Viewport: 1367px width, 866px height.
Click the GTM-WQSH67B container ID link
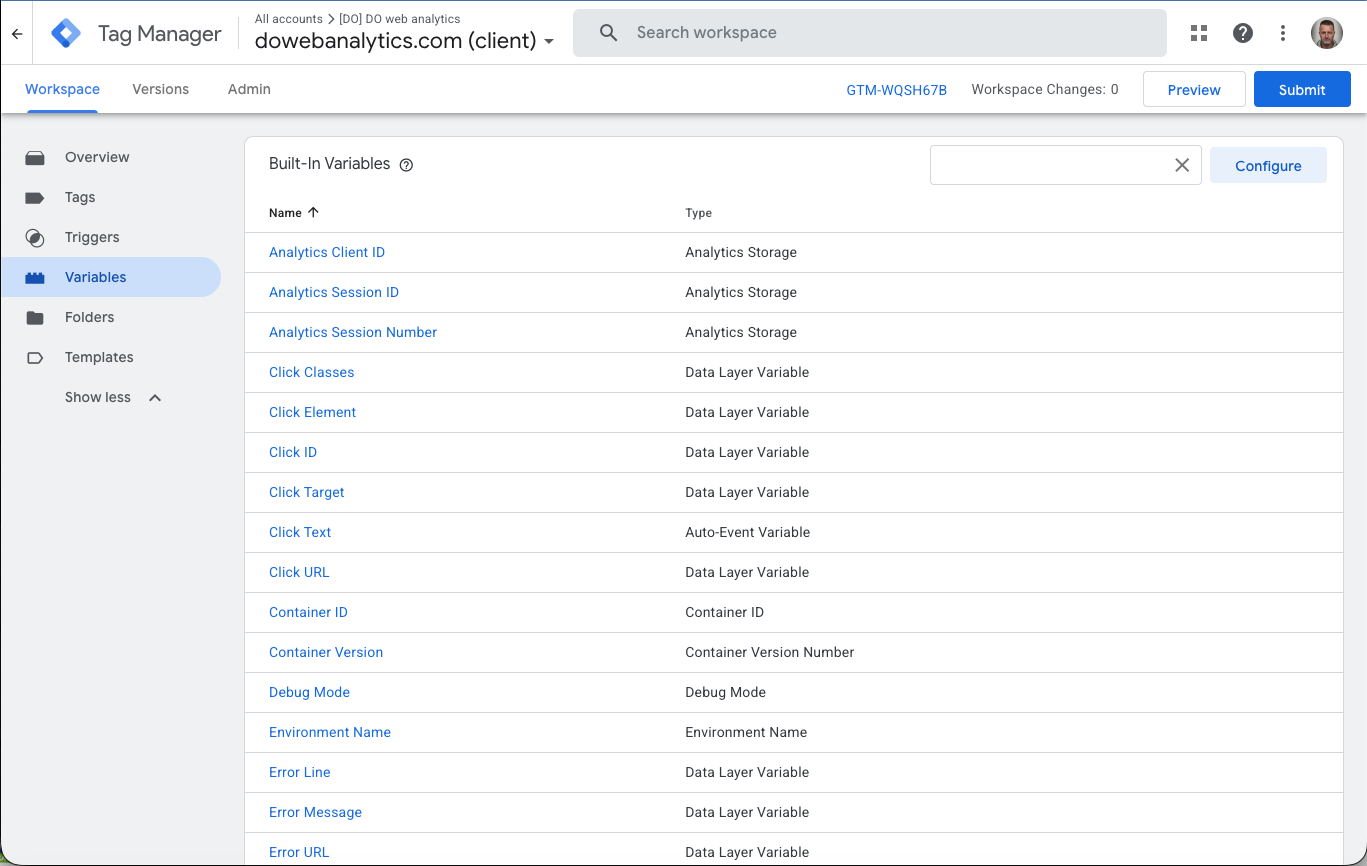pos(896,89)
